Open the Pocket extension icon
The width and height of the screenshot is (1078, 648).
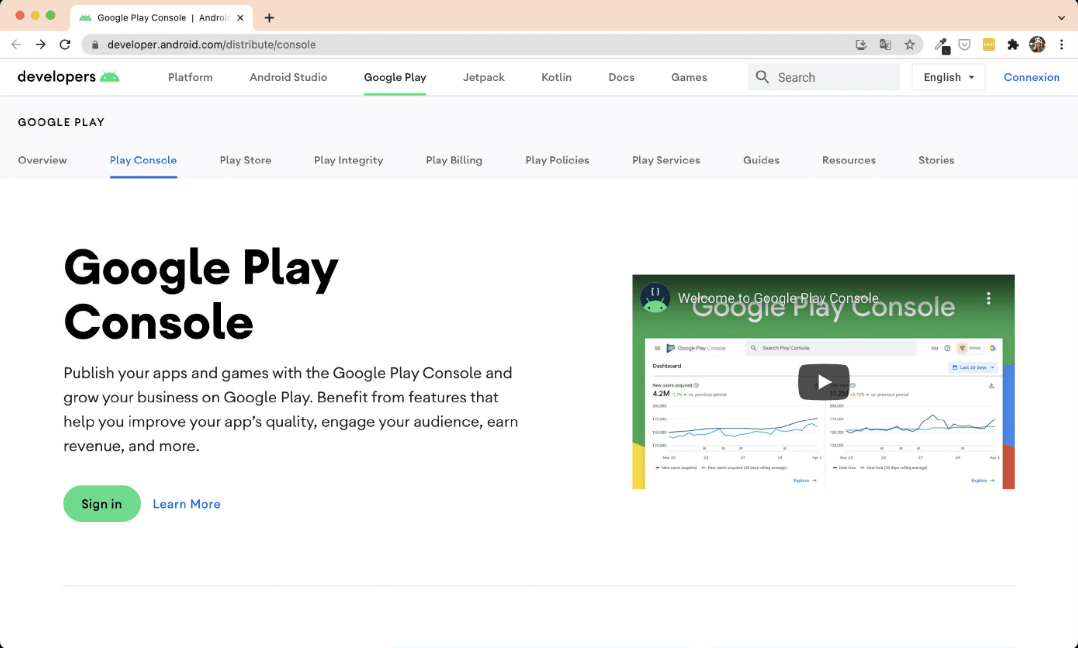pyautogui.click(x=965, y=45)
